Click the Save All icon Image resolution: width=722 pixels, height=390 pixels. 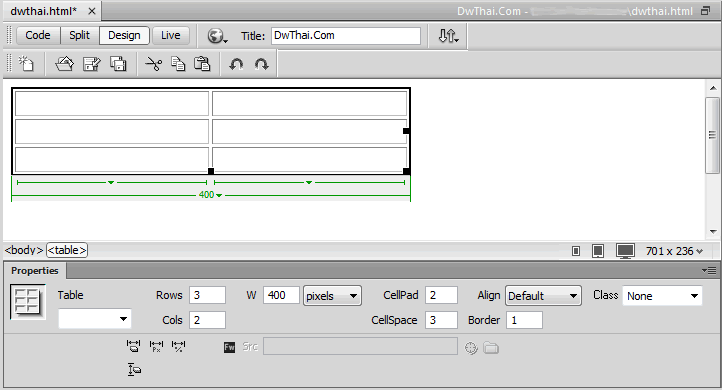(118, 64)
